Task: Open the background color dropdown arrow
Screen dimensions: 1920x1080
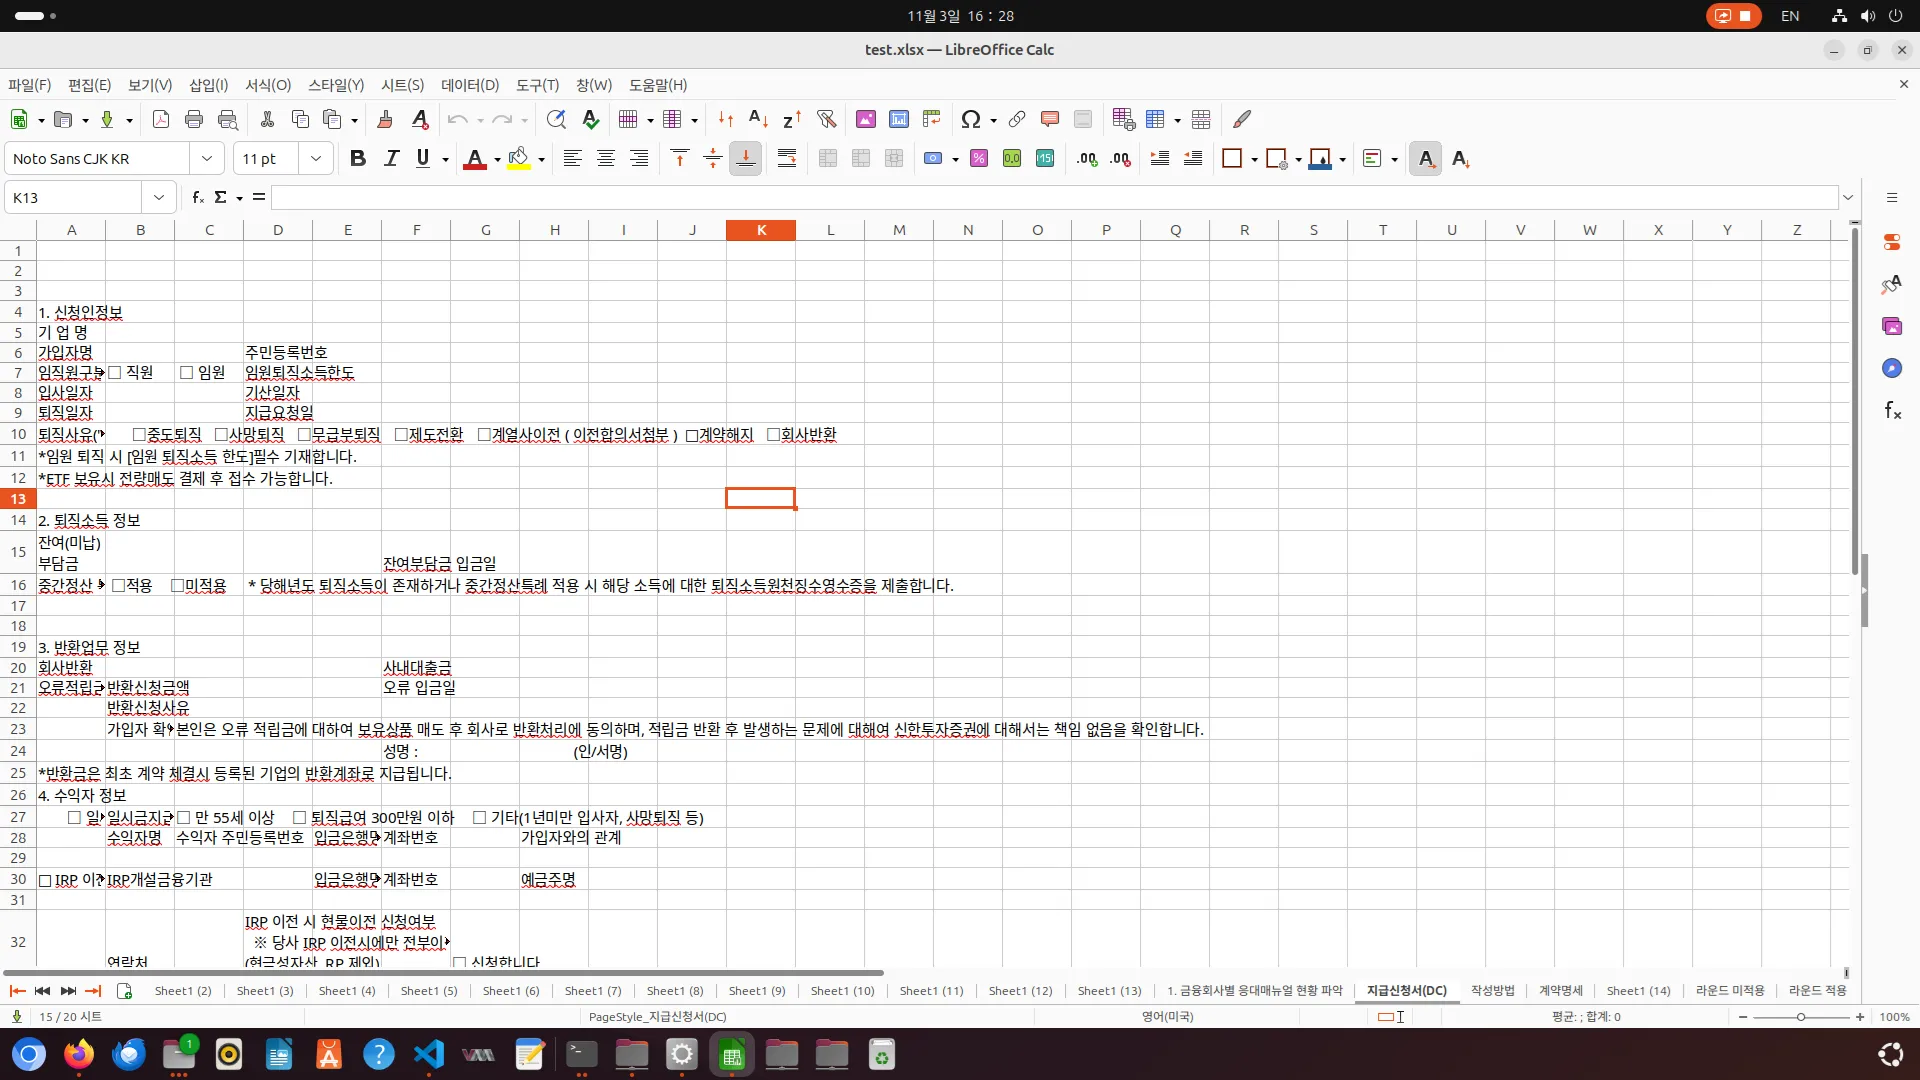Action: coord(541,158)
